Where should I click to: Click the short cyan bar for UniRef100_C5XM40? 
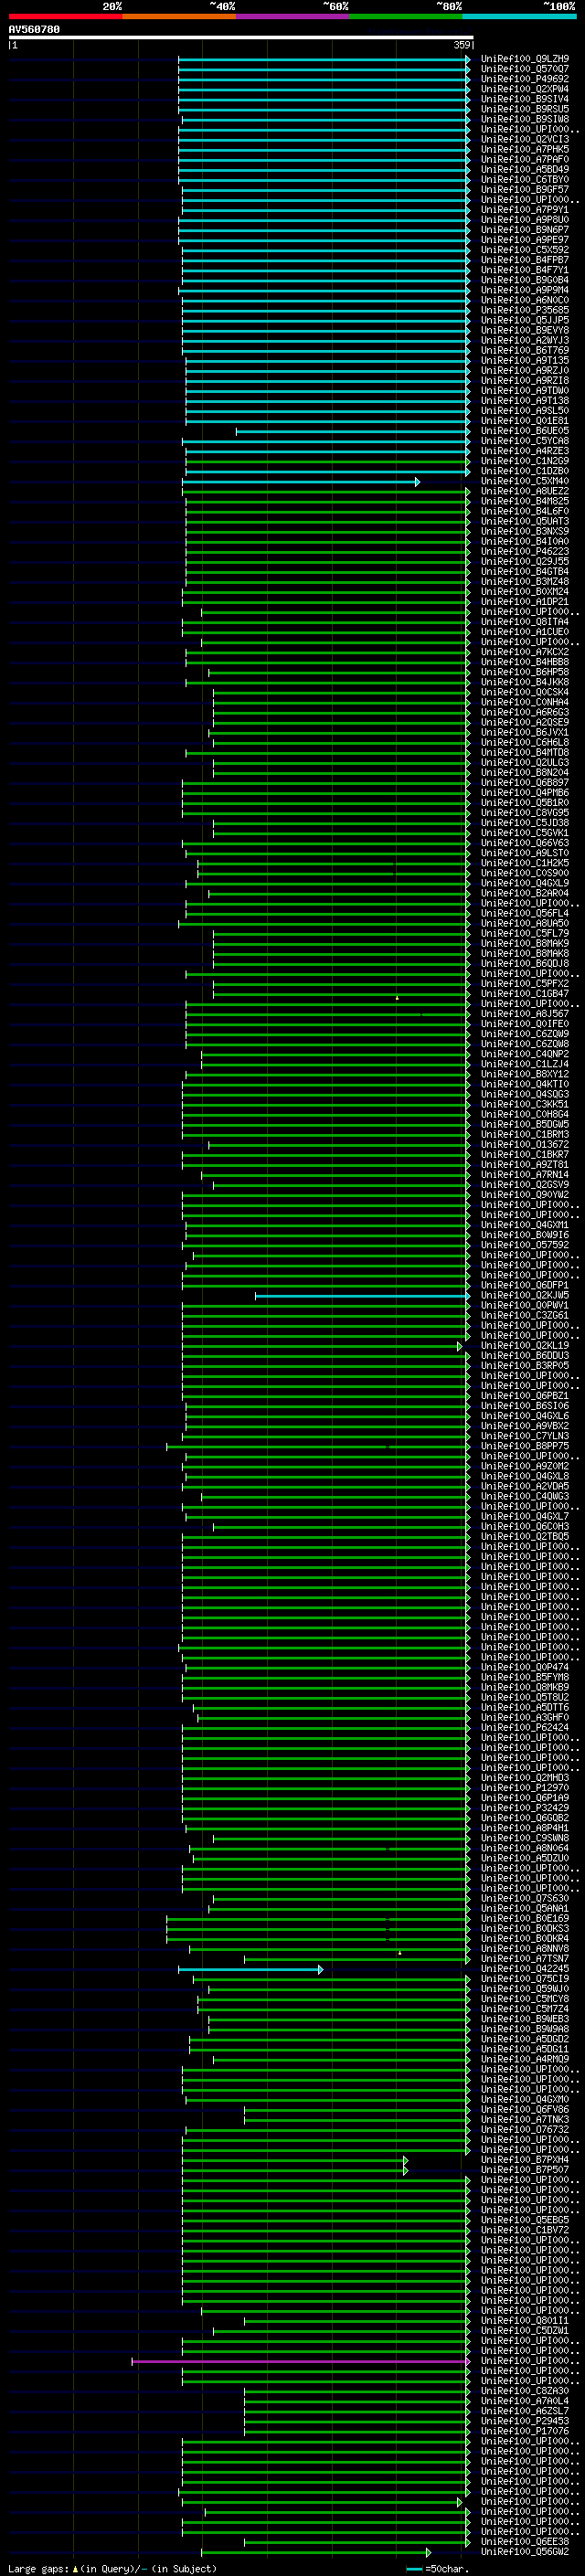tap(301, 482)
